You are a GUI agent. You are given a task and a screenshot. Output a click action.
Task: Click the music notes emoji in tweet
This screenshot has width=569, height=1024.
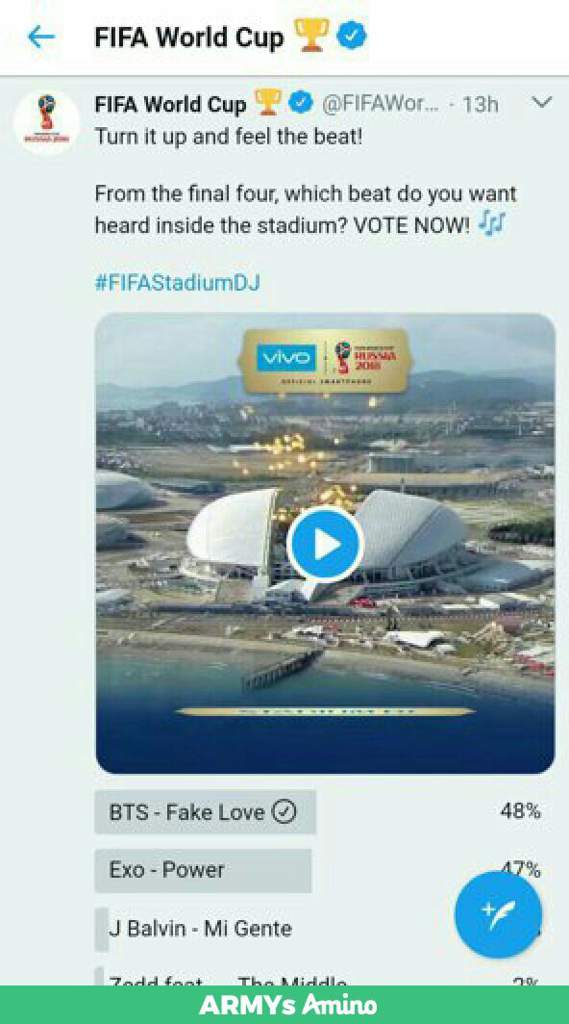coord(493,225)
